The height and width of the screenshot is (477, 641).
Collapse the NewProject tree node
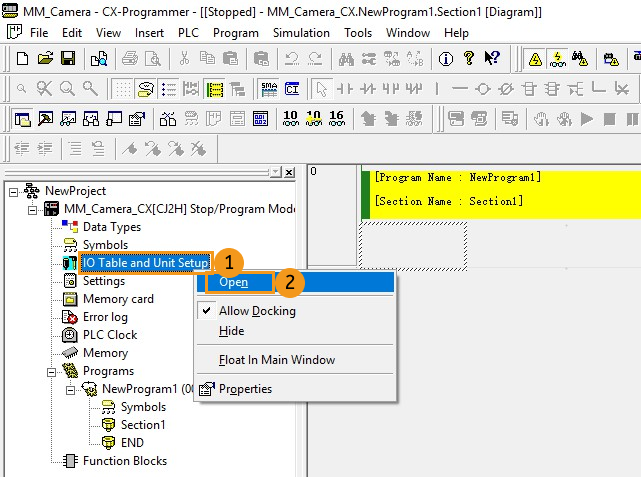tap(13, 191)
